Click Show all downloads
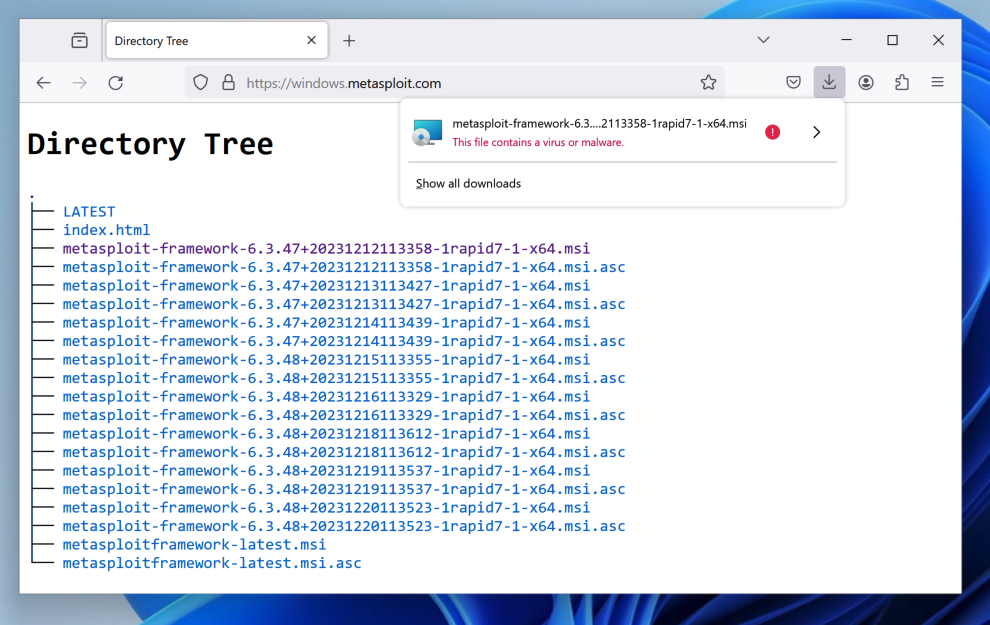990x625 pixels. pyautogui.click(x=468, y=184)
